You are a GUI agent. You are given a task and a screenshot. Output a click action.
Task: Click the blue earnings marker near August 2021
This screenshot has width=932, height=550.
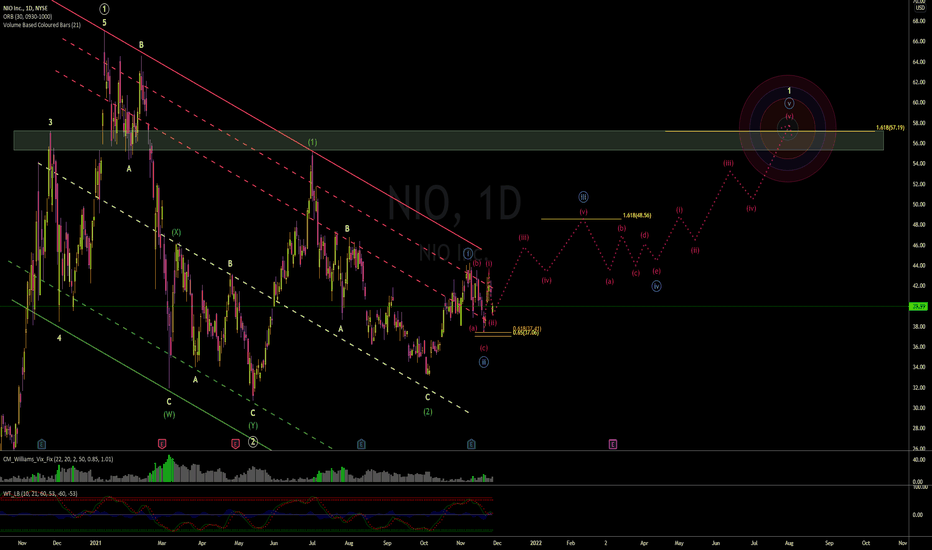361,444
